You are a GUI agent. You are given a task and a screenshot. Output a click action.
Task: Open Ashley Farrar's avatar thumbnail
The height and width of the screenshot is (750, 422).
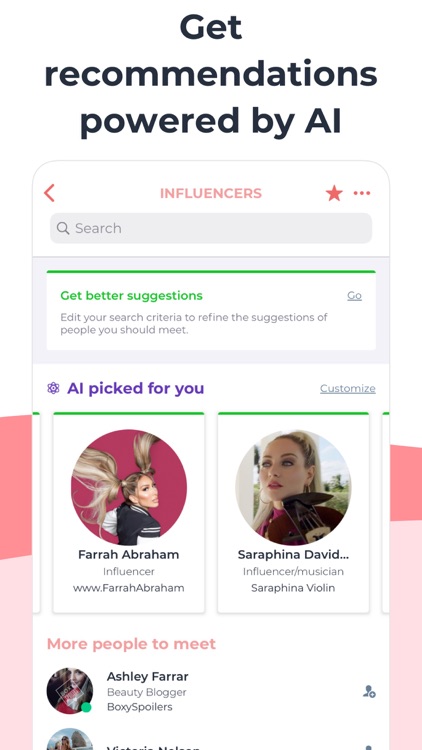70,691
